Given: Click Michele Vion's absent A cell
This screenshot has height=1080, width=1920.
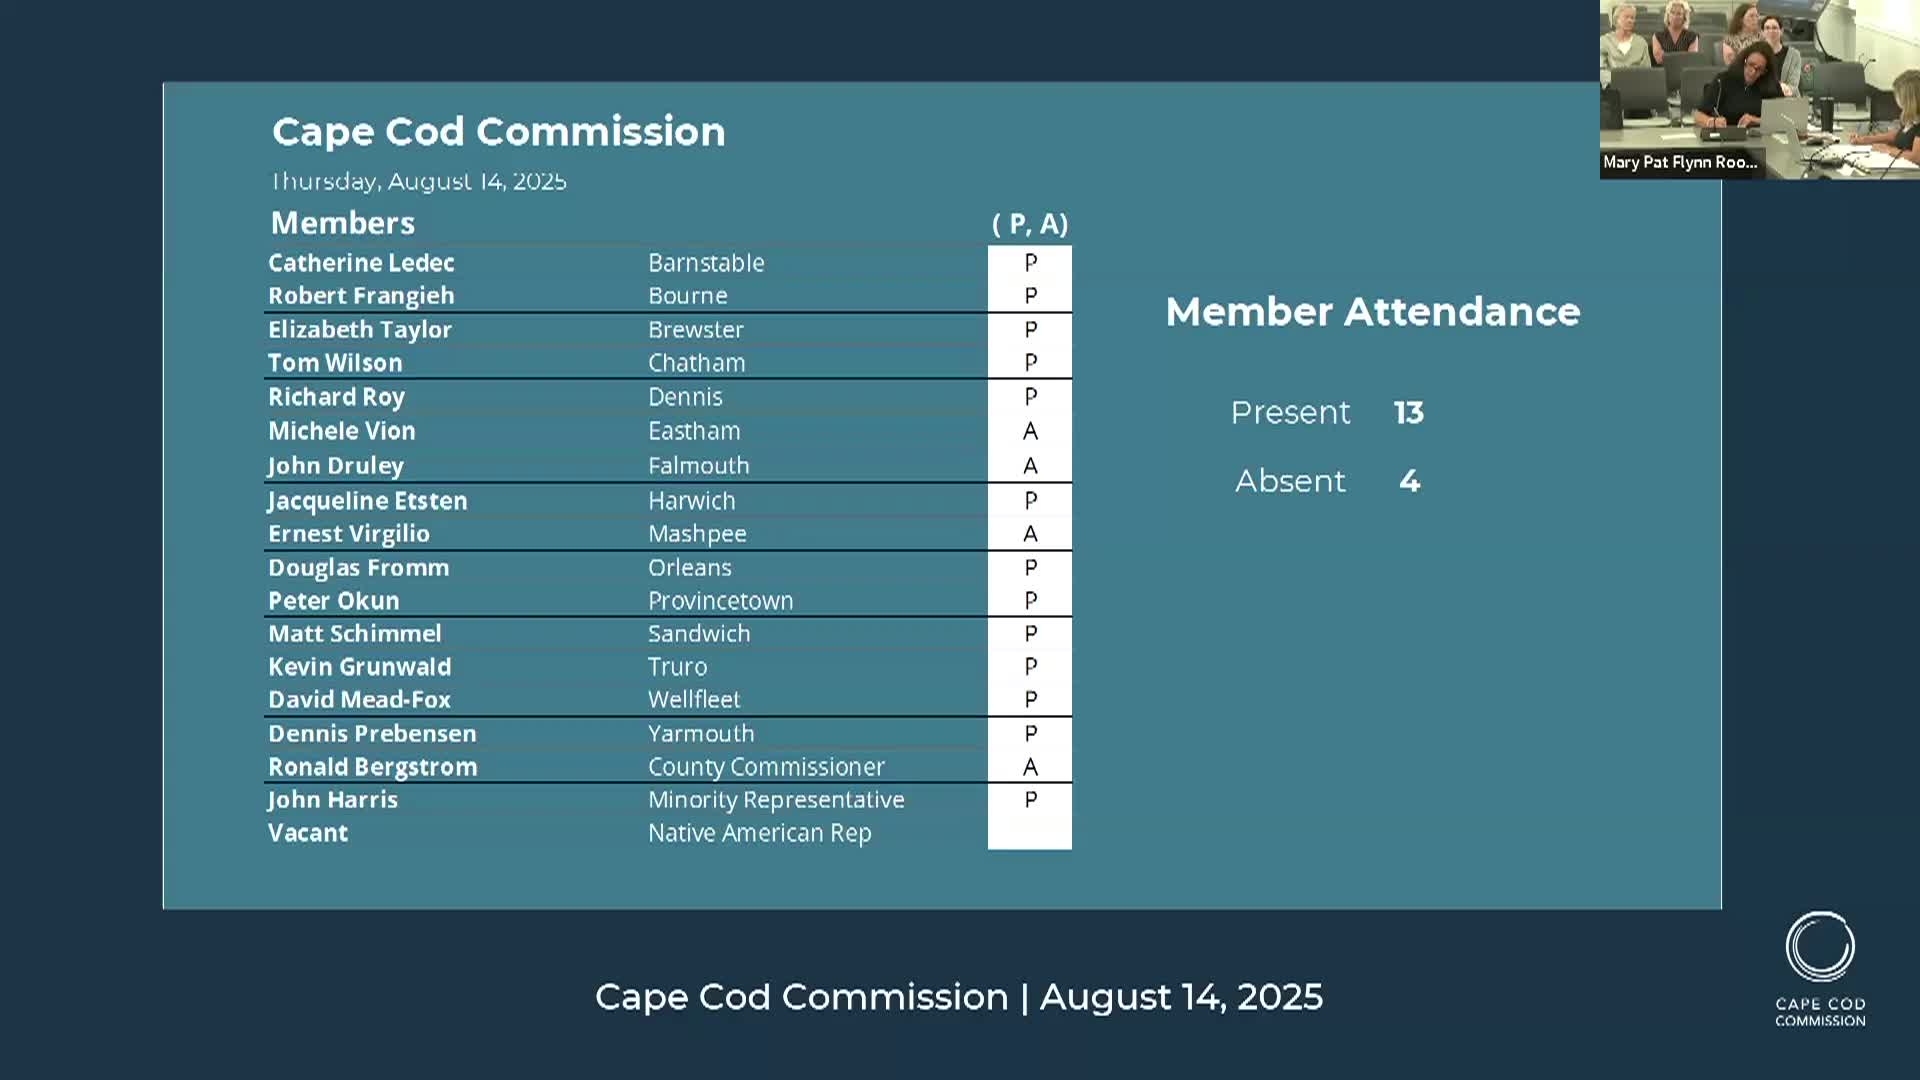Looking at the screenshot, I should [x=1030, y=431].
